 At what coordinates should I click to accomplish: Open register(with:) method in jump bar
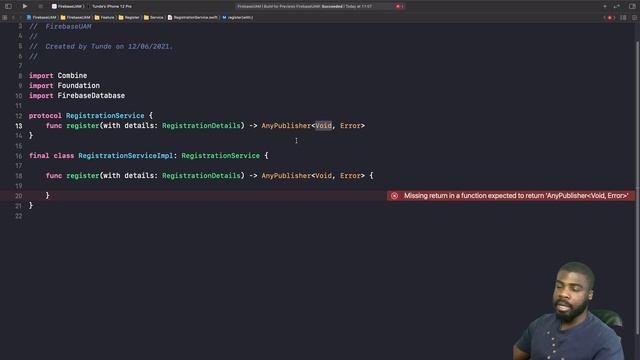[238, 18]
